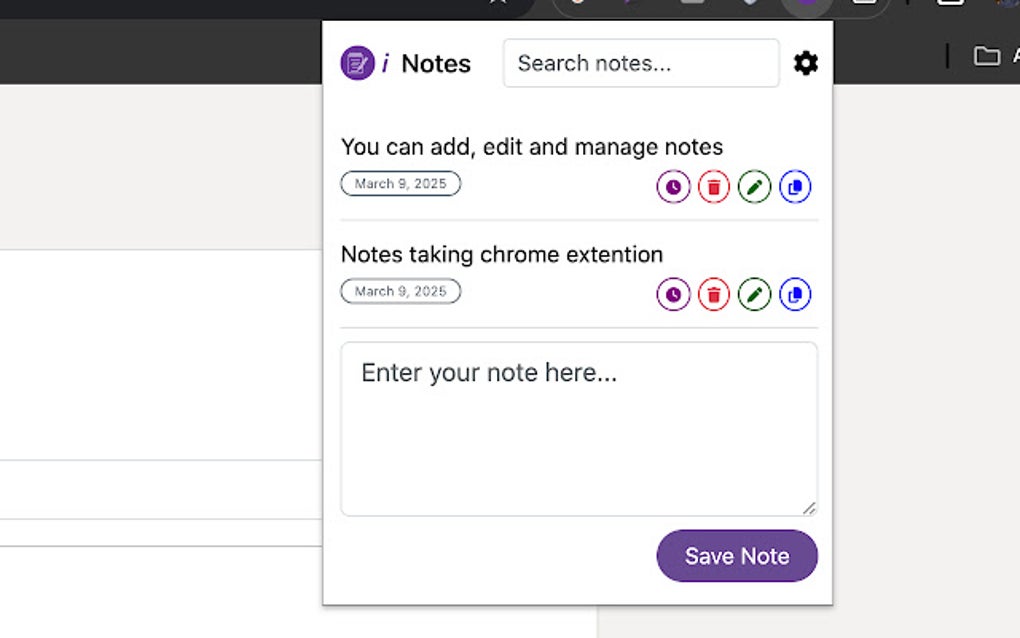Open the reminder clock icon on the first note
The image size is (1020, 638).
click(x=673, y=186)
